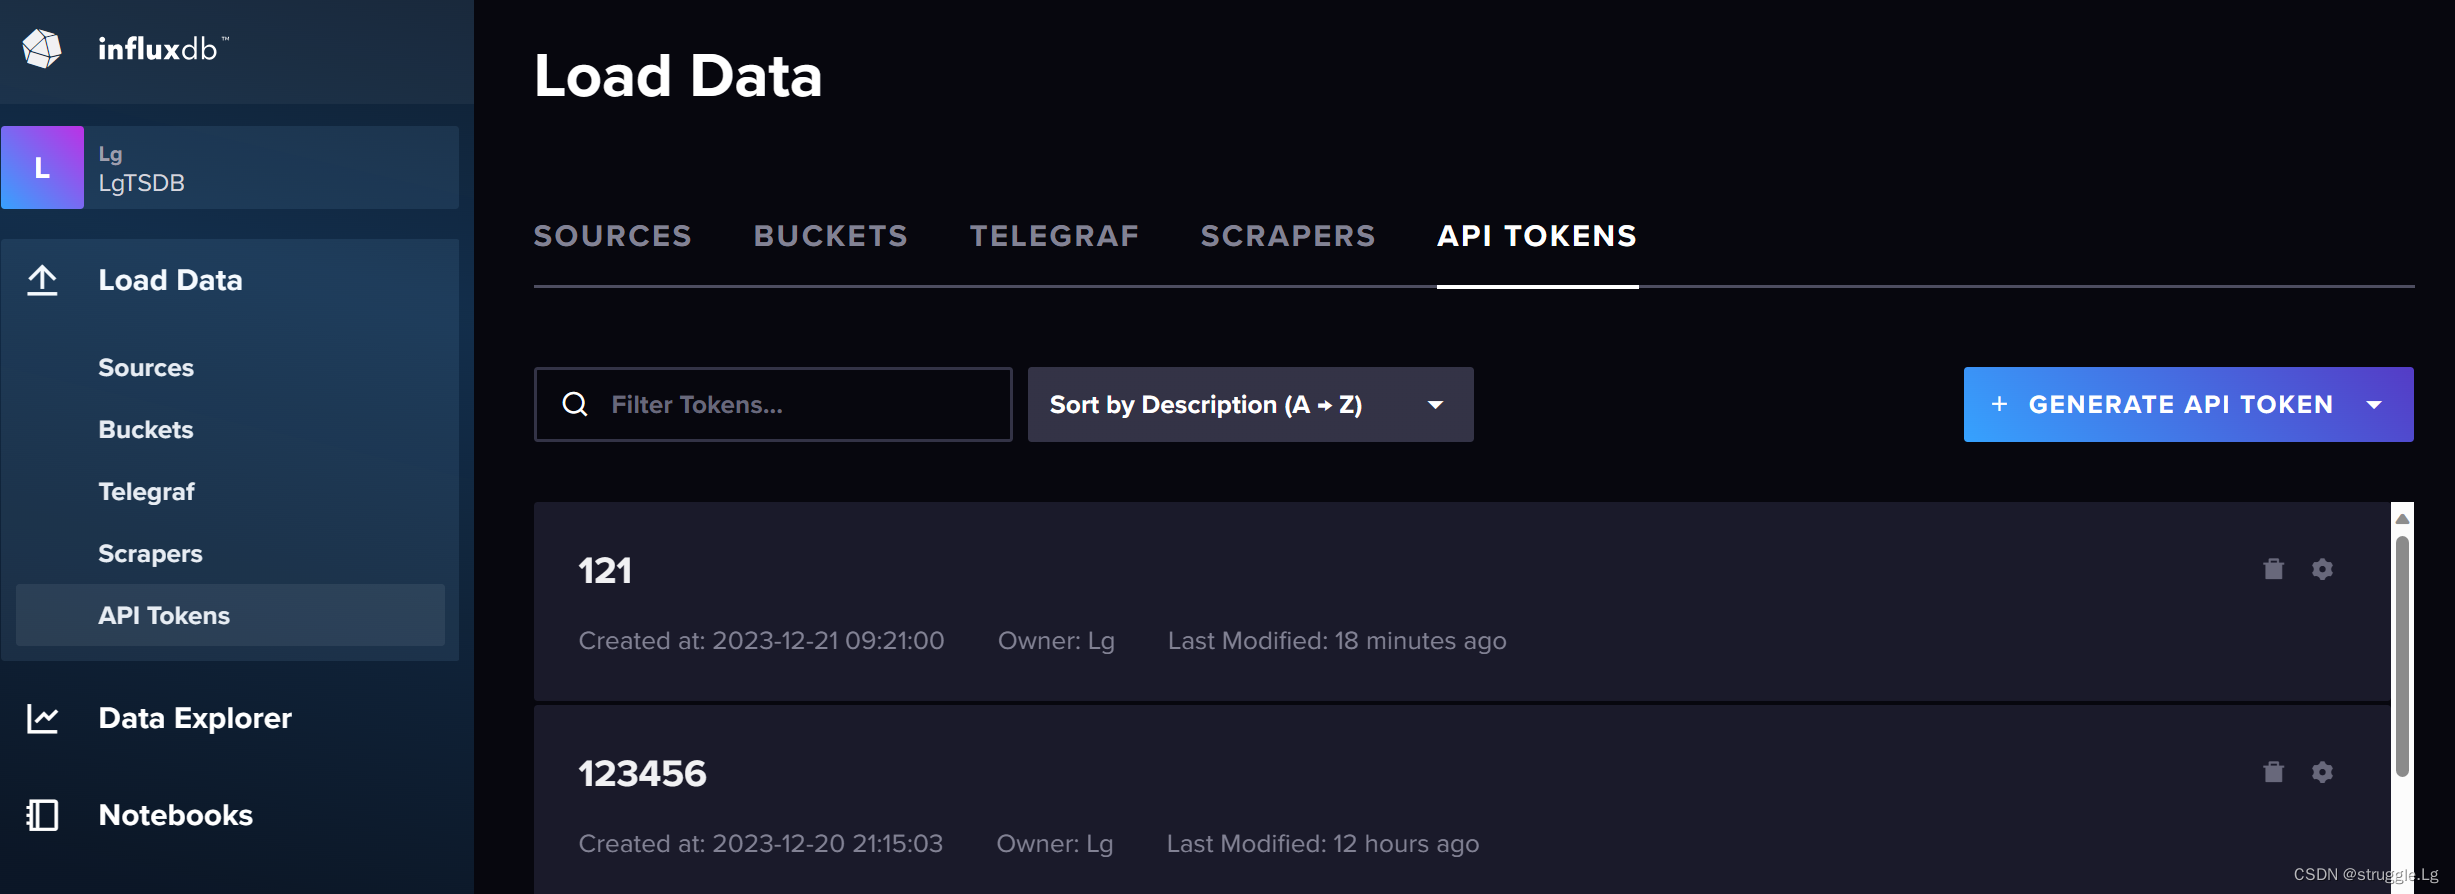Open the Lg LgTSDB organization switcher
Screen dimensions: 2455x894
coord(230,168)
